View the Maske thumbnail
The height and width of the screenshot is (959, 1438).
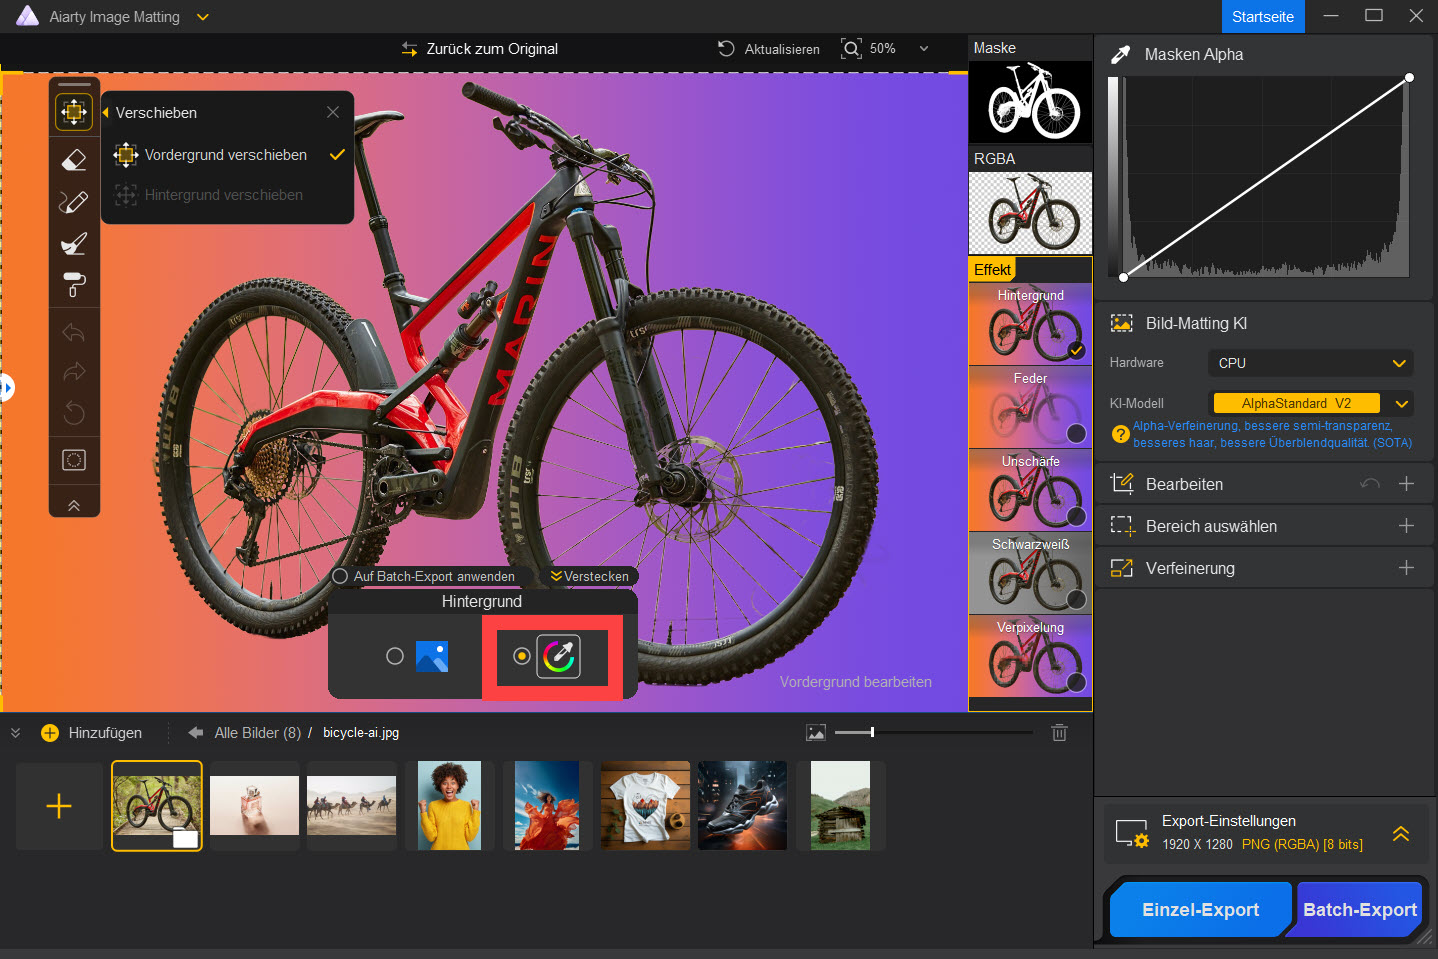click(x=1030, y=102)
